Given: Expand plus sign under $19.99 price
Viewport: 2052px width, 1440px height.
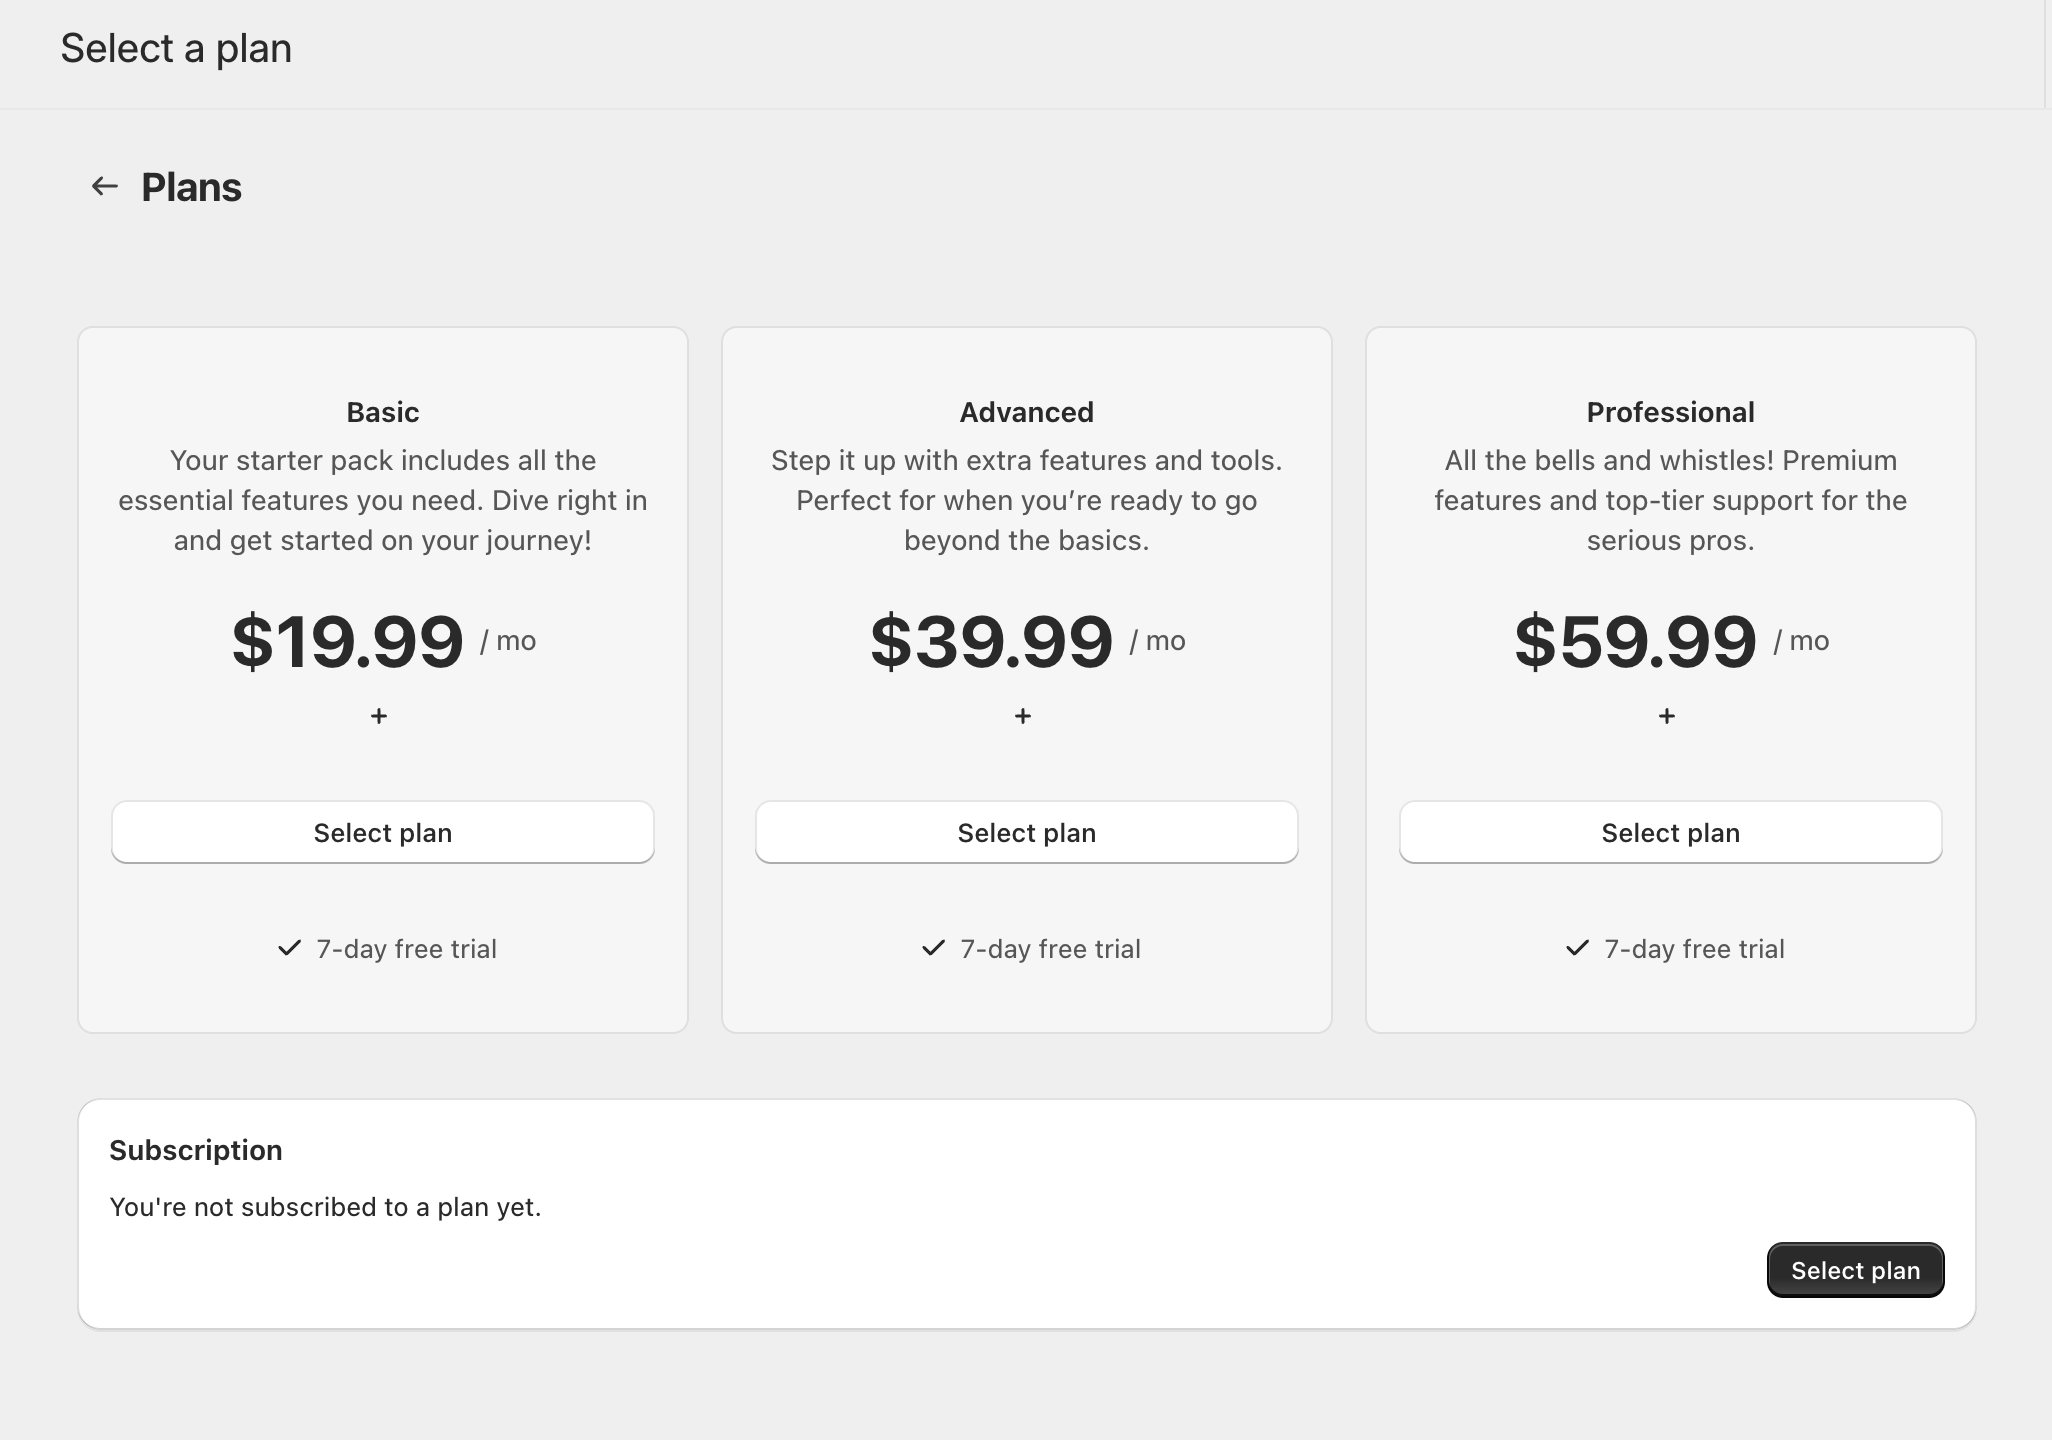Looking at the screenshot, I should point(379,716).
